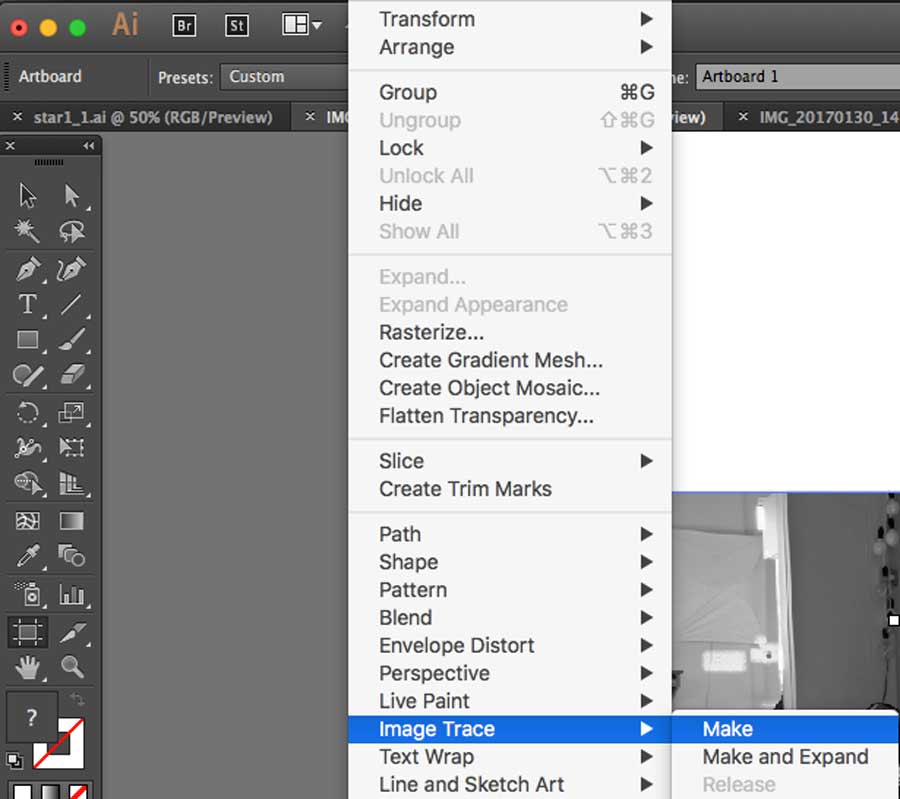
Task: Select the Eraser tool
Action: [72, 376]
